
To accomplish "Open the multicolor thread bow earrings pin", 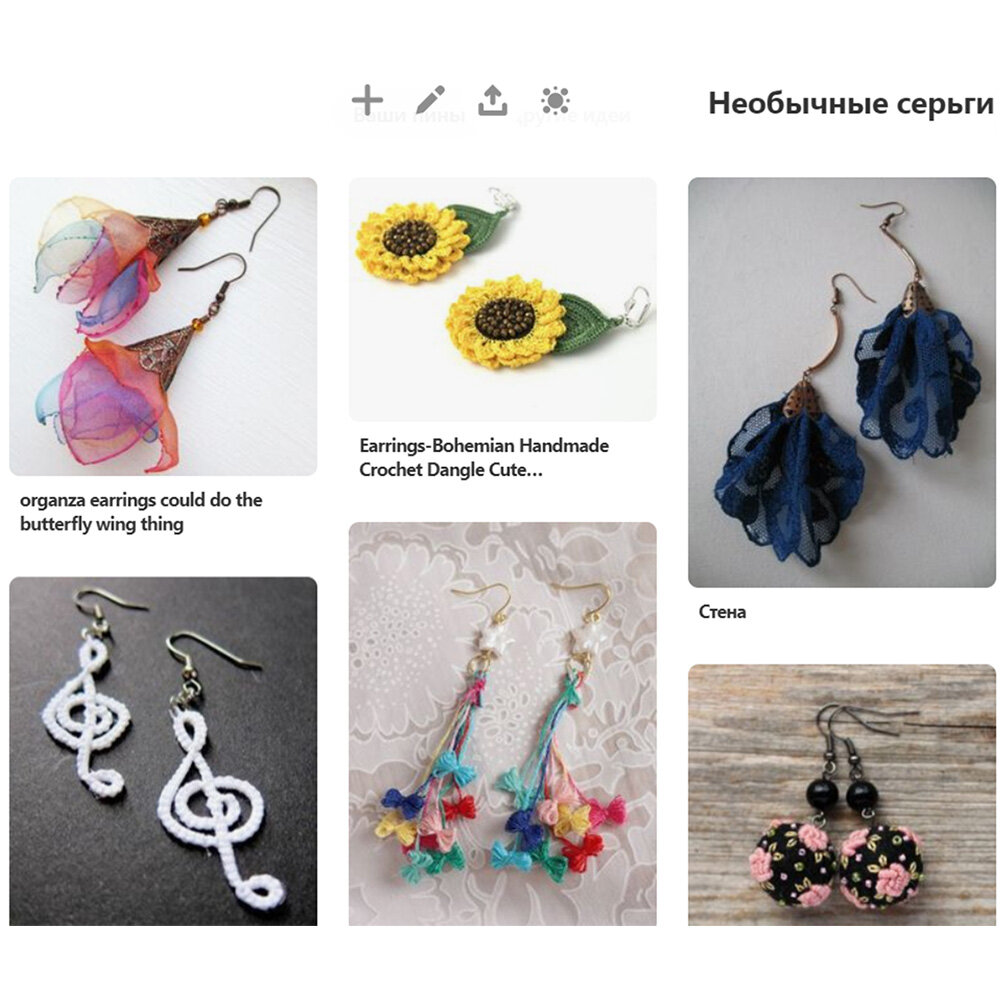I will [503, 724].
